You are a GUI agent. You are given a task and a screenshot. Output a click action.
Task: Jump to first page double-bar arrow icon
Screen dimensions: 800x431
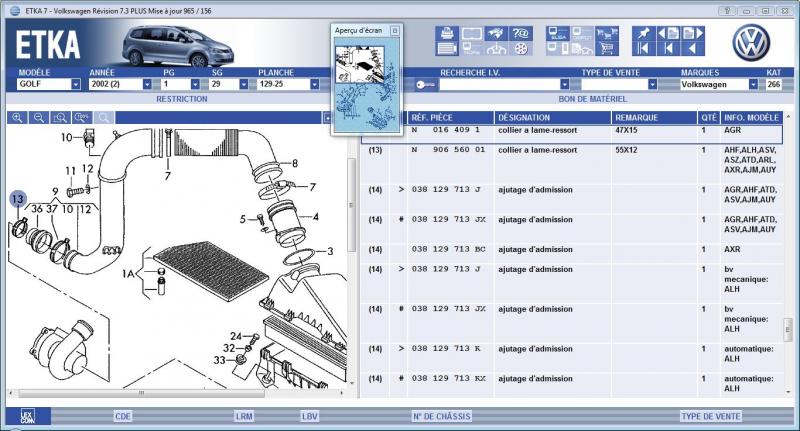[x=644, y=48]
